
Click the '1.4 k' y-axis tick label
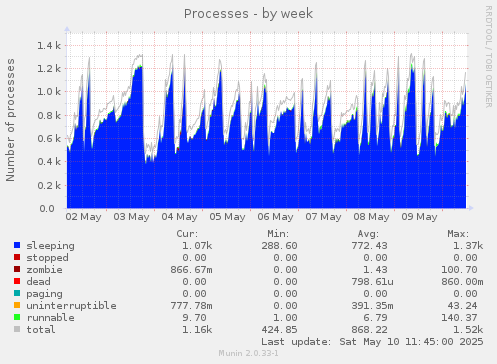[x=49, y=46]
